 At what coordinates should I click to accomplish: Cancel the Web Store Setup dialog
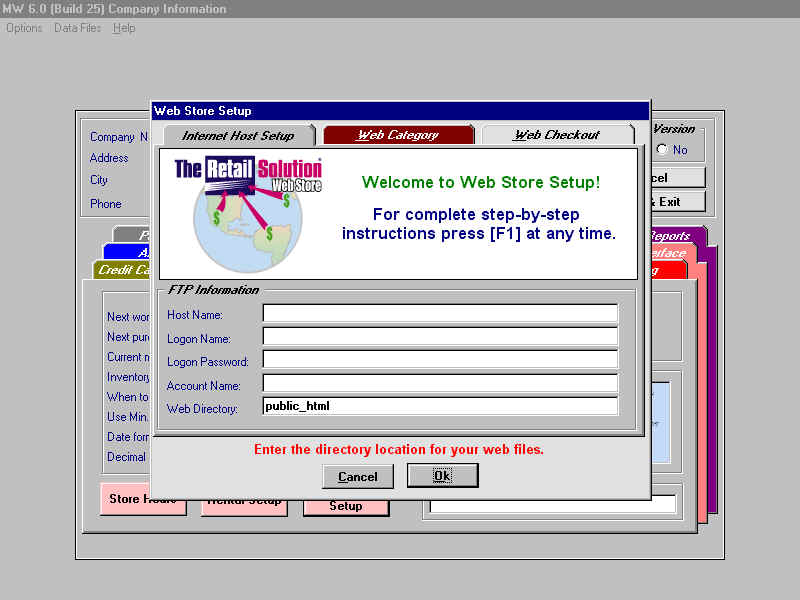(358, 477)
